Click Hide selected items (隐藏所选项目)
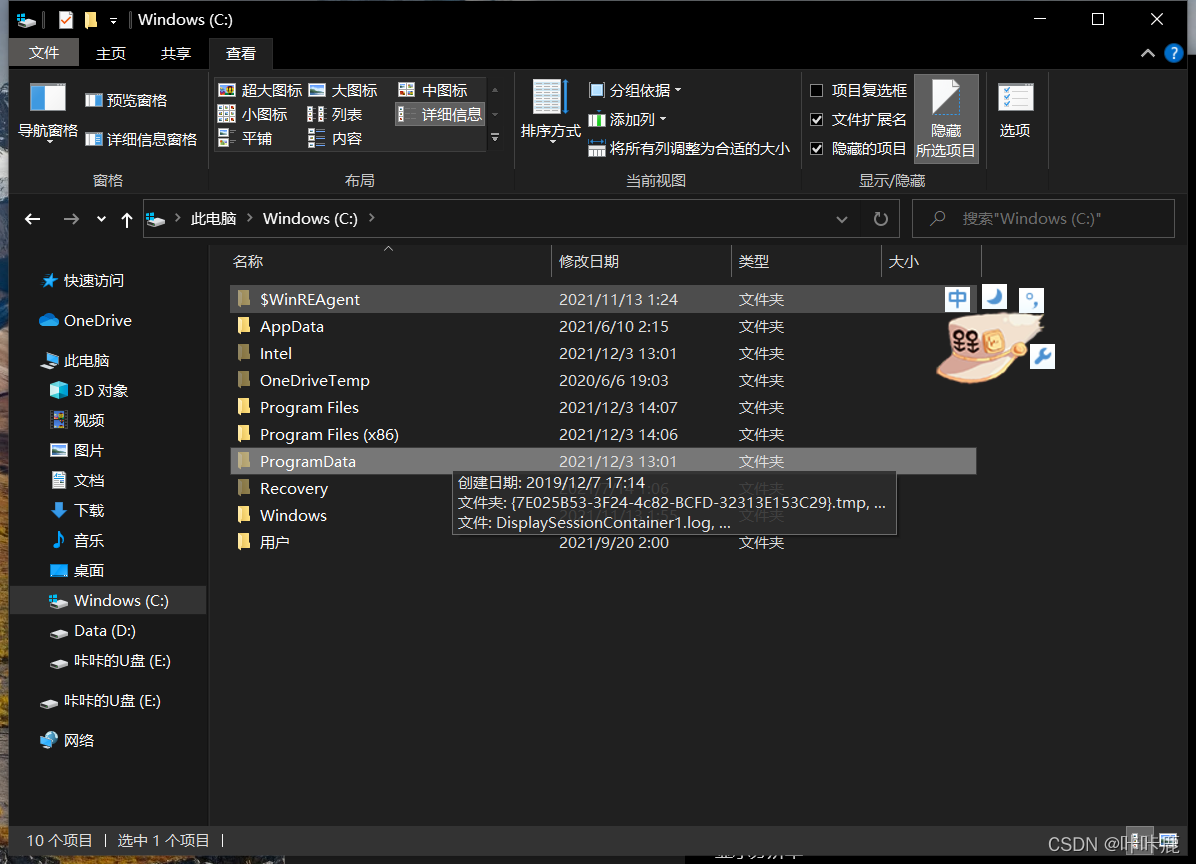Viewport: 1196px width, 864px height. pyautogui.click(x=946, y=119)
